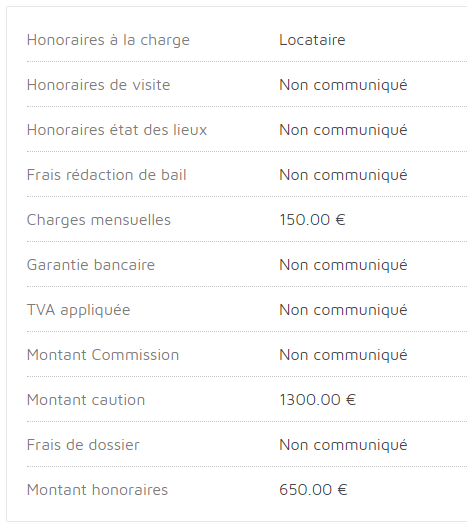Select état des lieux "Non communiqué" value
The width and height of the screenshot is (467, 532).
click(x=343, y=131)
